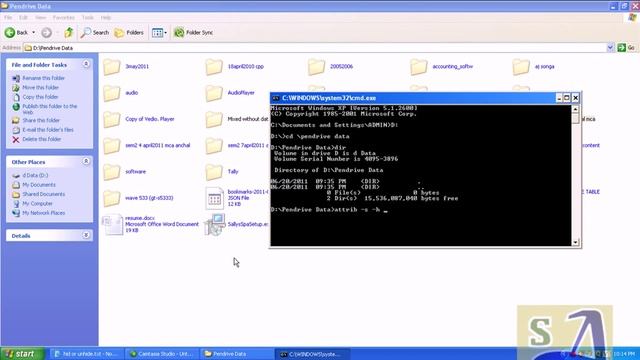Switch to the Notepad taskbar item
Screen dimensions: 640x360
coord(86,354)
